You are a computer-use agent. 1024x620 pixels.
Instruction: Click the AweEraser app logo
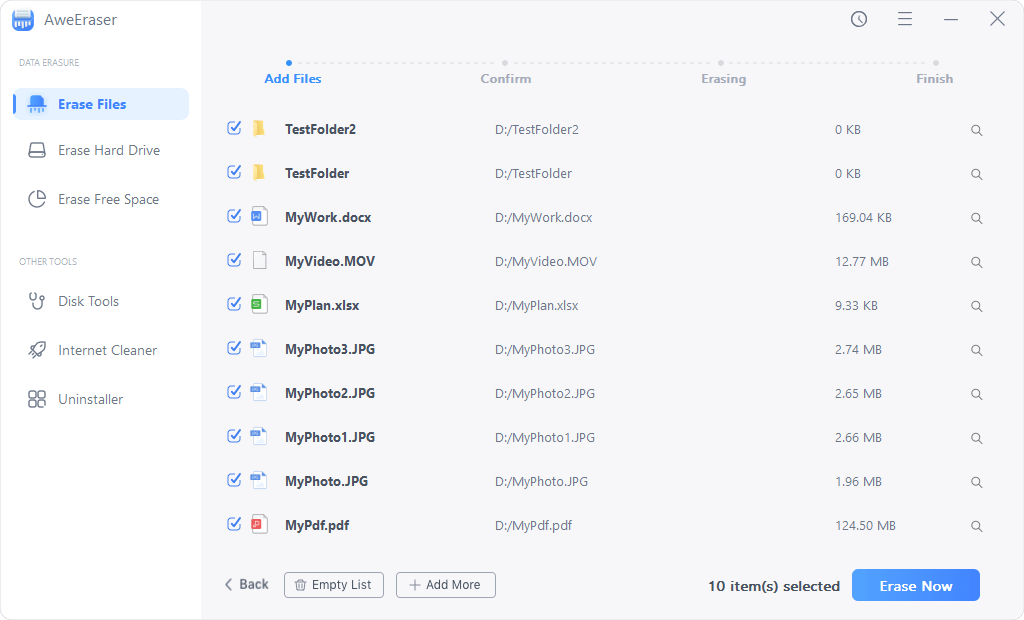(x=23, y=20)
